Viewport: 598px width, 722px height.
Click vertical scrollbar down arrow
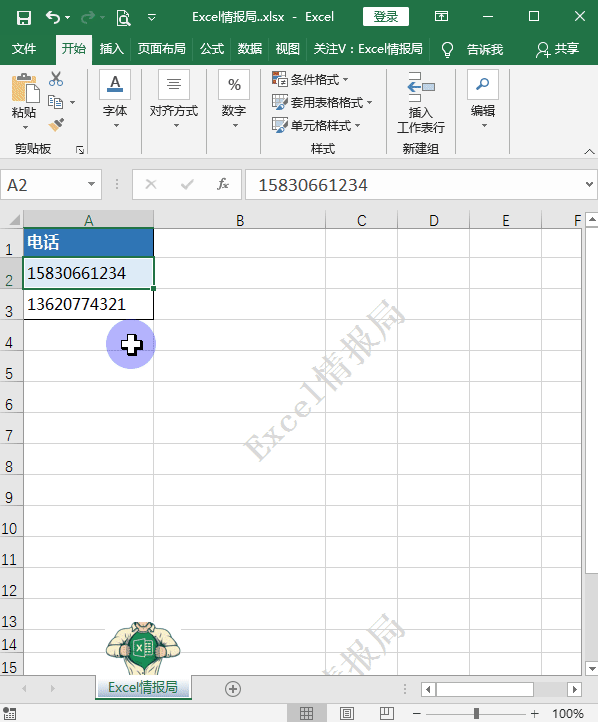pos(592,669)
